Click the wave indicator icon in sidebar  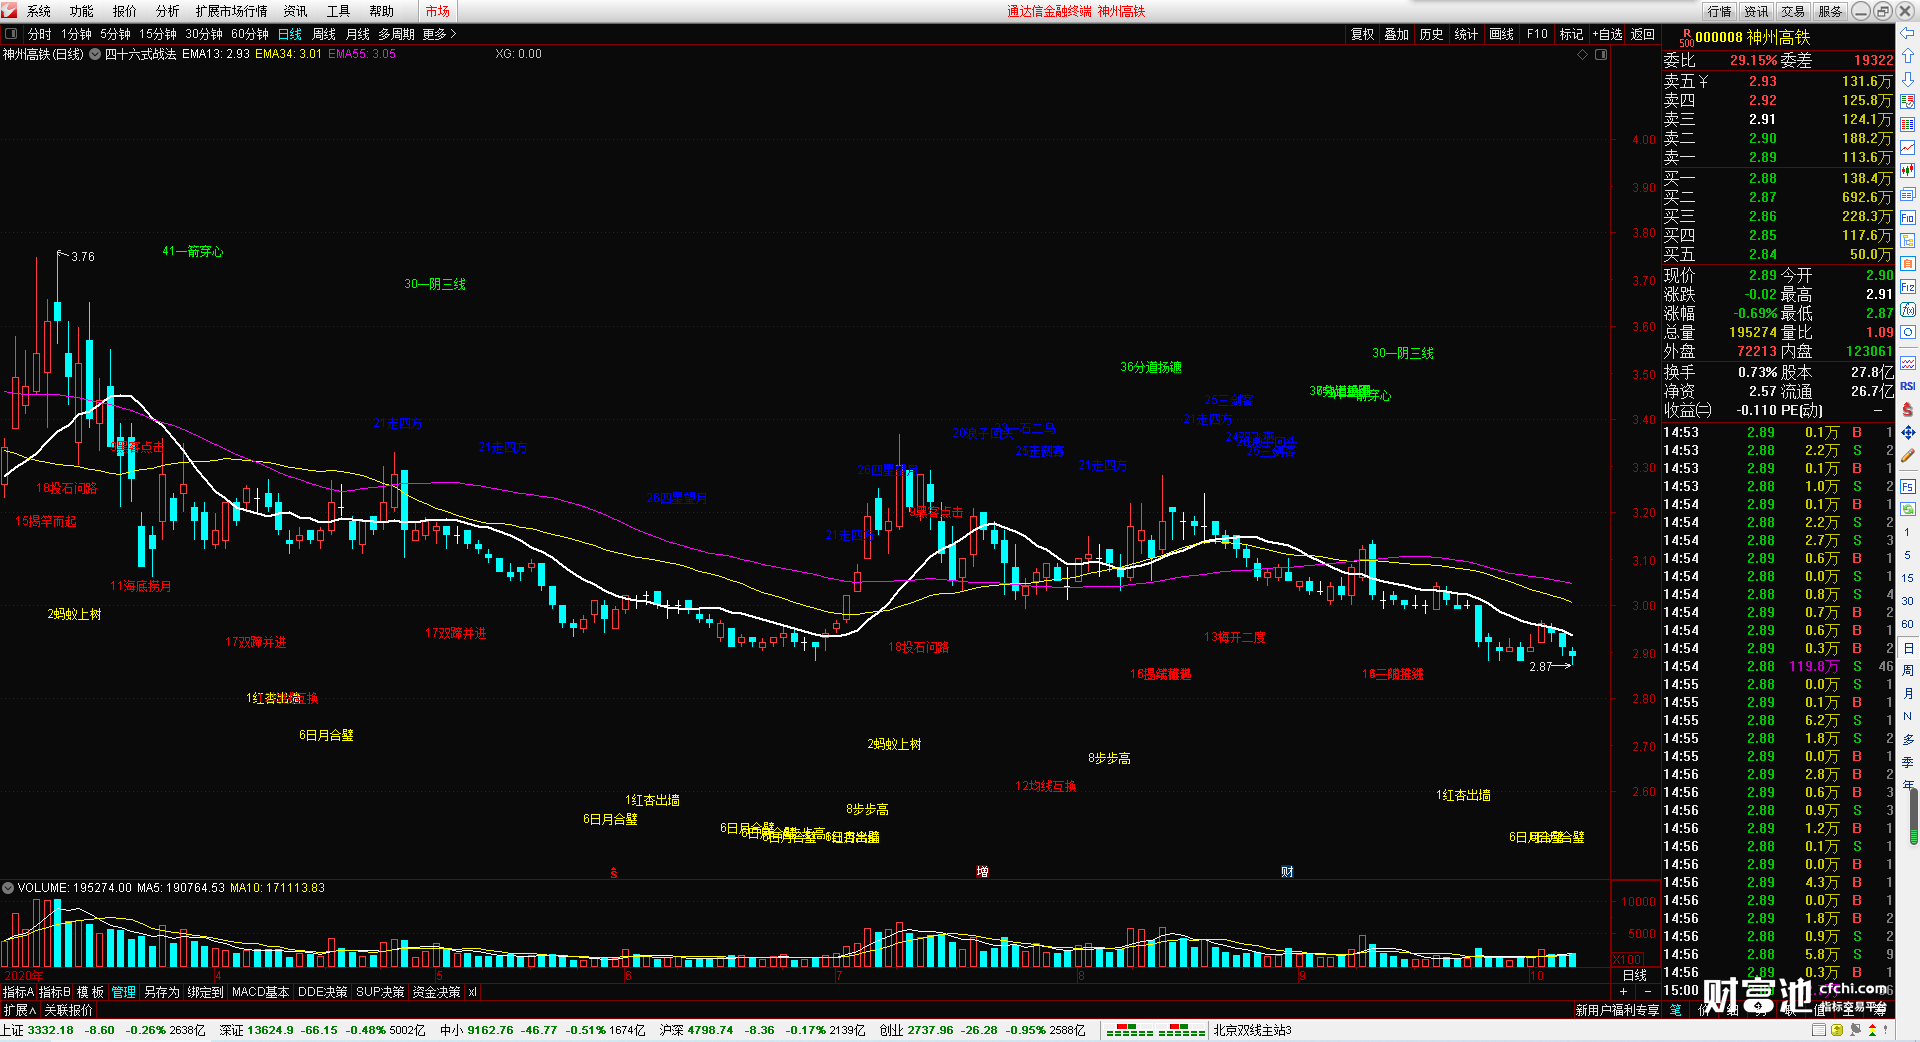[1907, 363]
